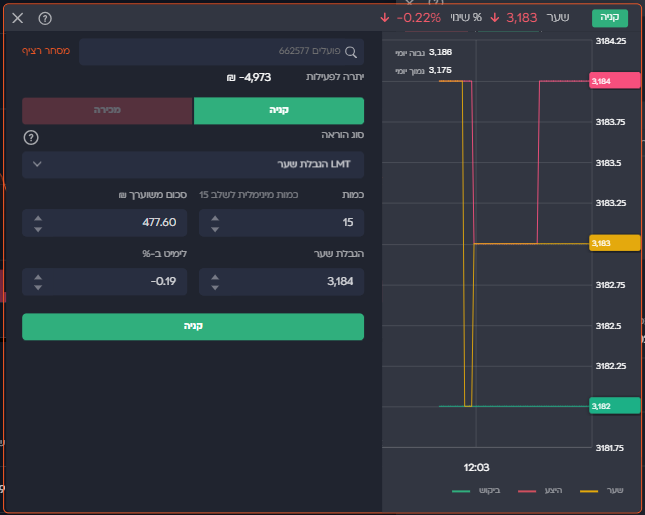645x515 pixels.
Task: Open help icon for order type (סוג הוראה)
Action: point(31,137)
